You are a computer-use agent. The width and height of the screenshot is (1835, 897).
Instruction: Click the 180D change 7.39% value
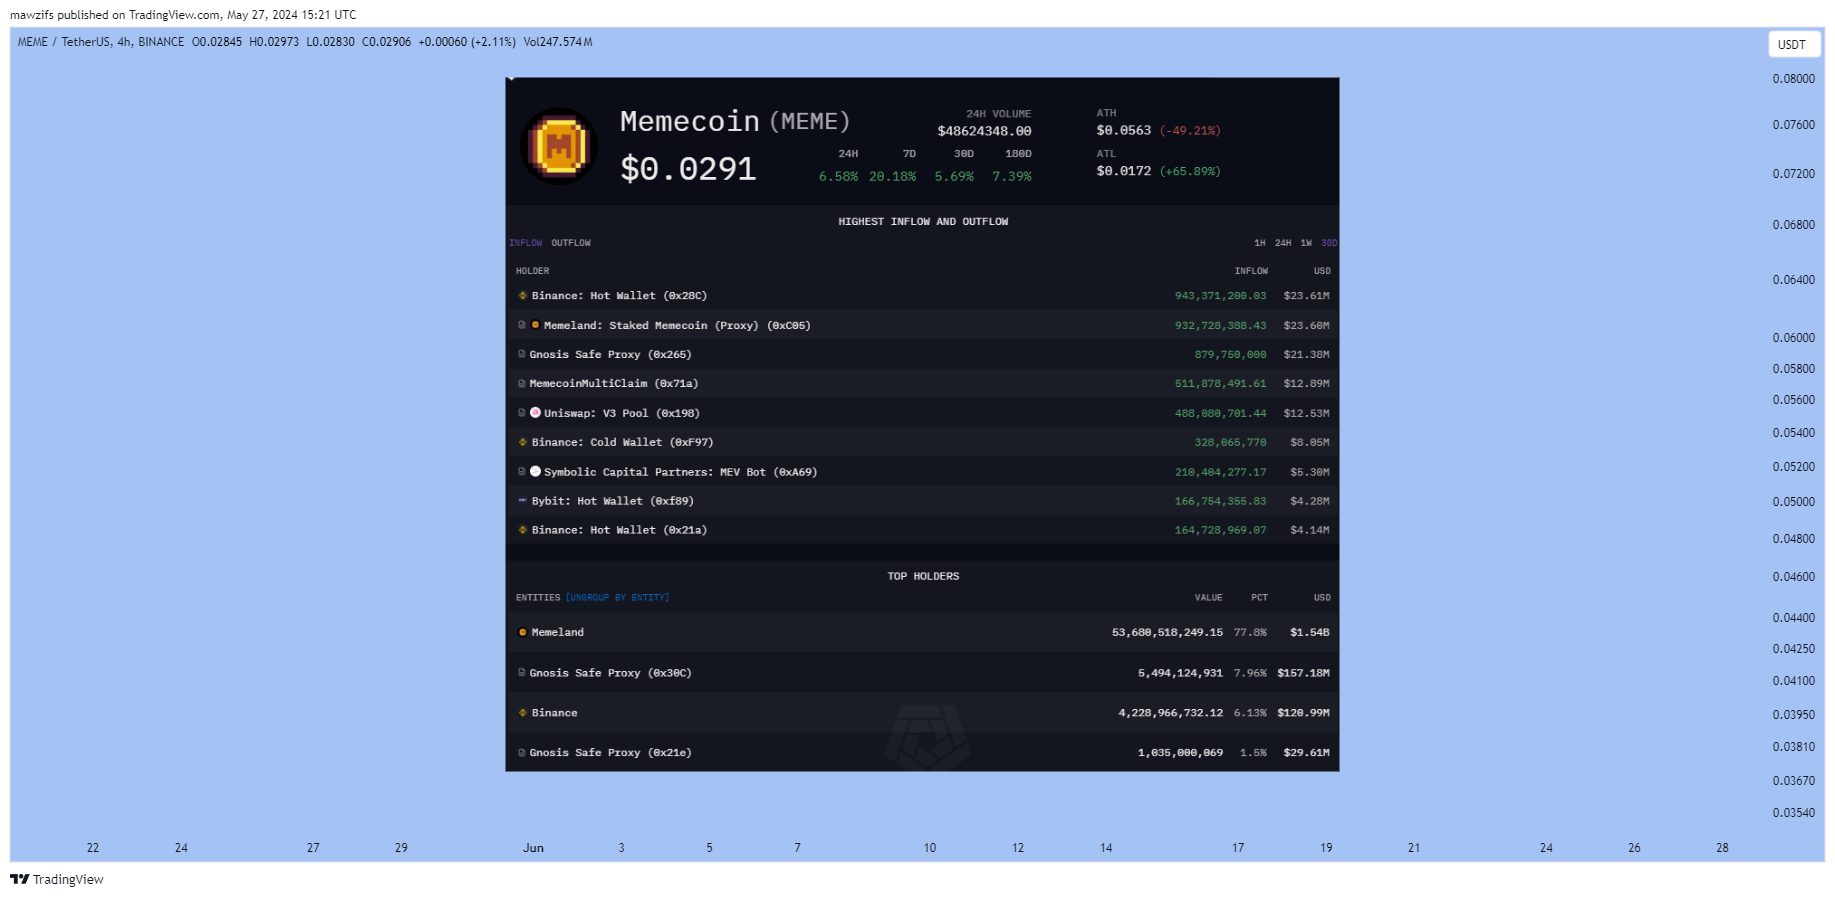click(1012, 176)
